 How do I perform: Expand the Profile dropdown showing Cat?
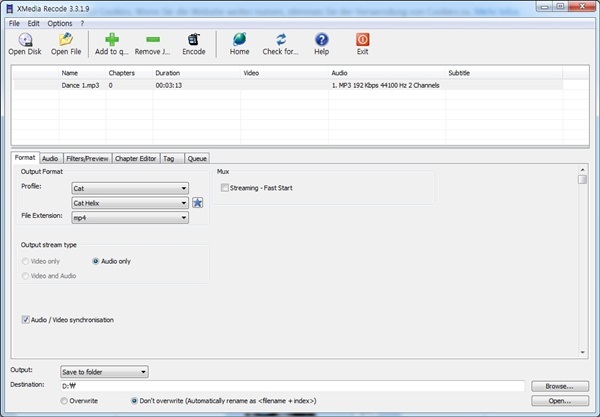click(x=130, y=188)
